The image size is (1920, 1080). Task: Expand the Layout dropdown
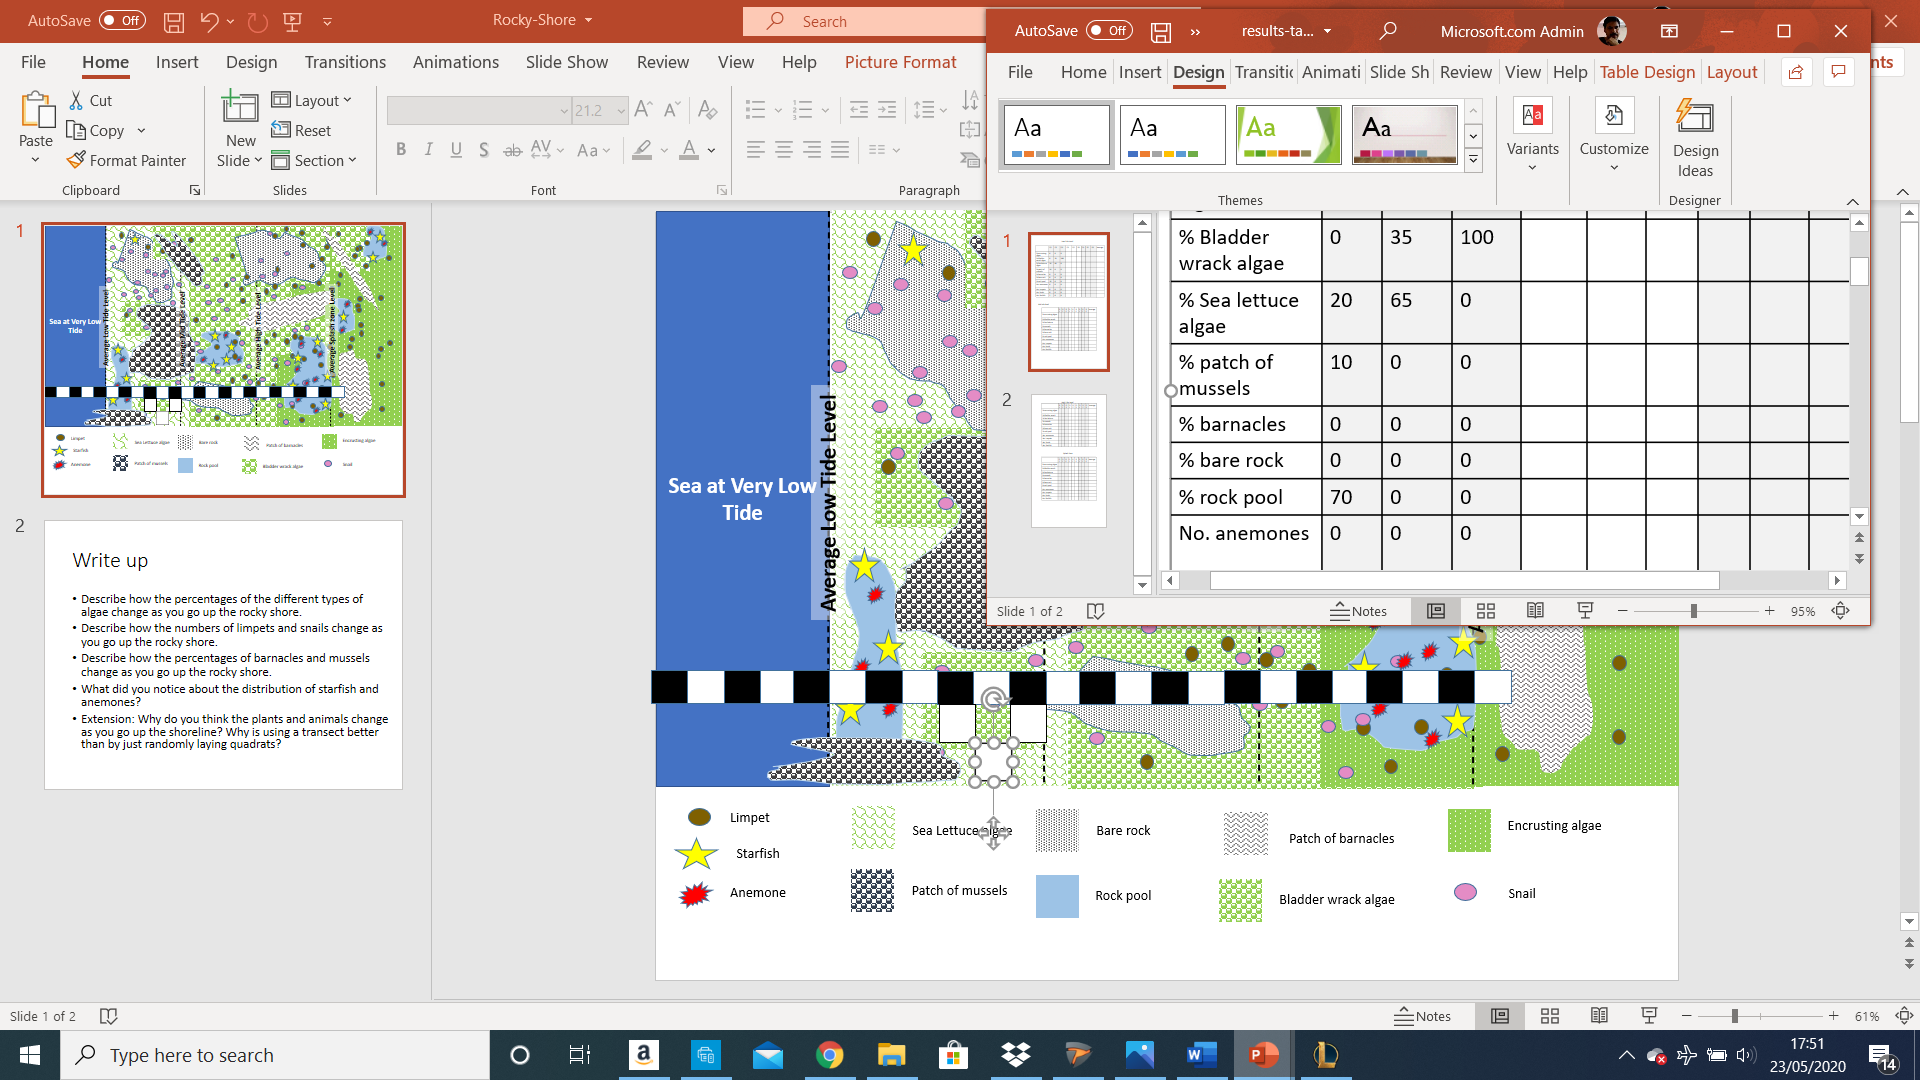coord(312,100)
